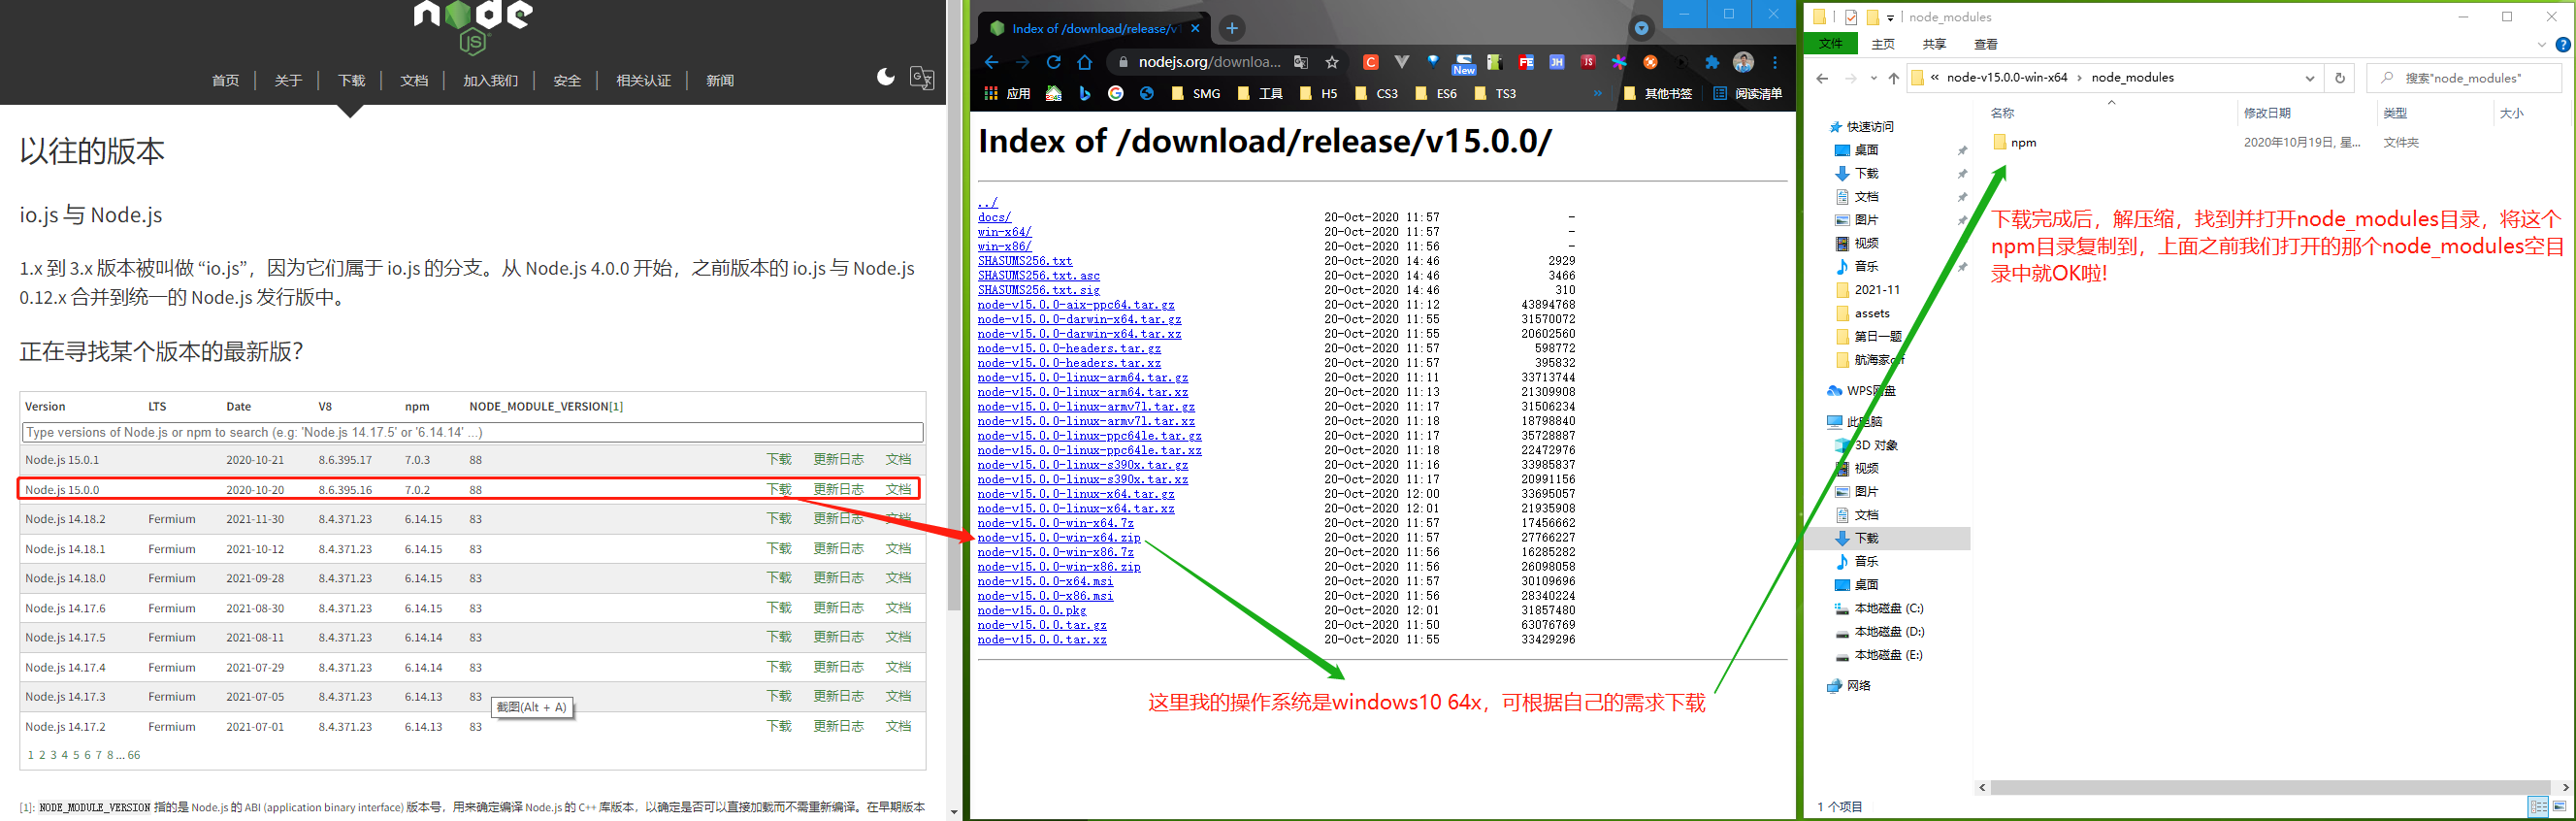Open the FE helper extension icon
Image resolution: width=2576 pixels, height=821 pixels.
tap(1526, 62)
